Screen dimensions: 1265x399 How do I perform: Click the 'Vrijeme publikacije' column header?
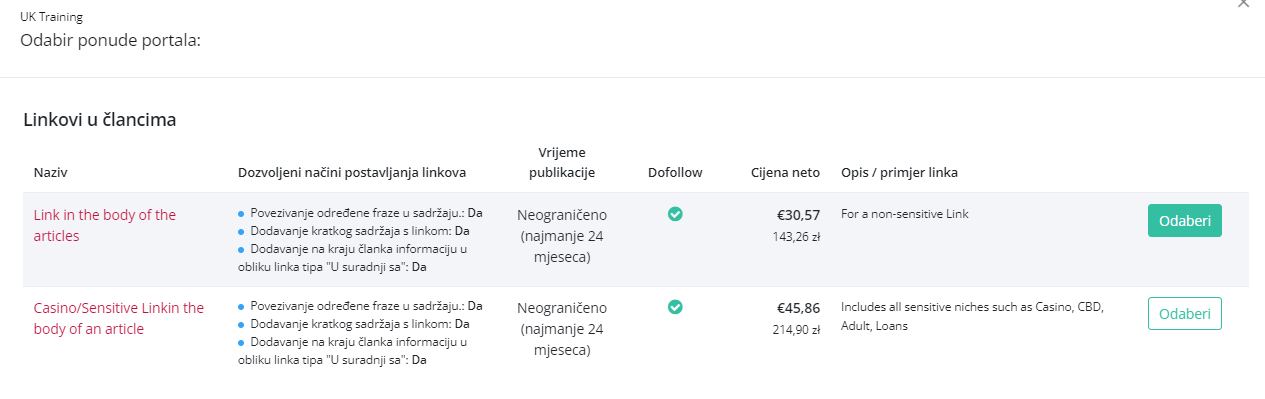click(x=562, y=162)
